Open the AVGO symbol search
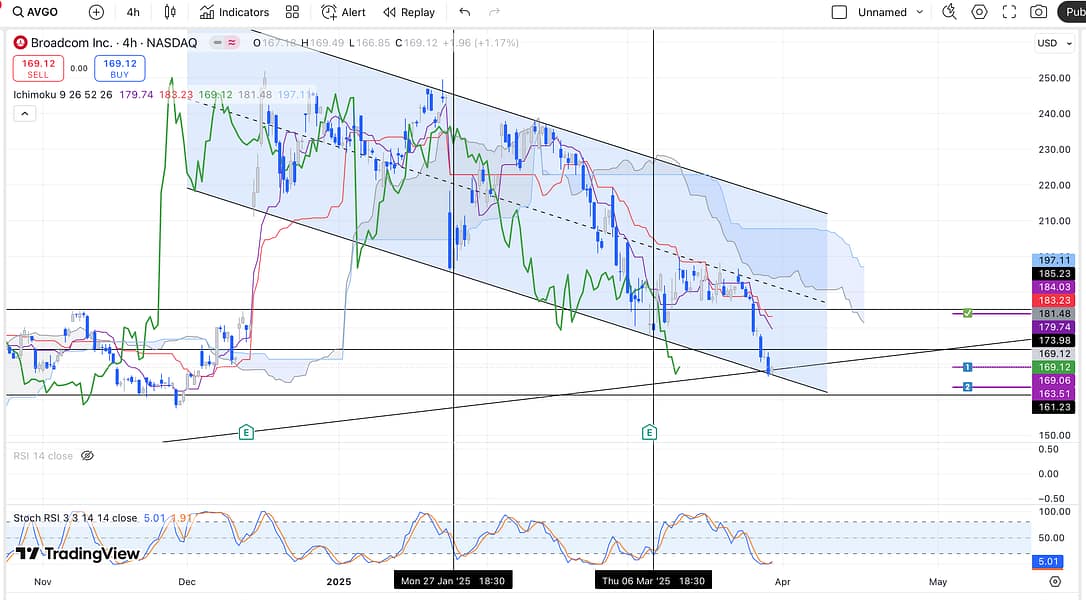The width and height of the screenshot is (1086, 600). click(36, 12)
